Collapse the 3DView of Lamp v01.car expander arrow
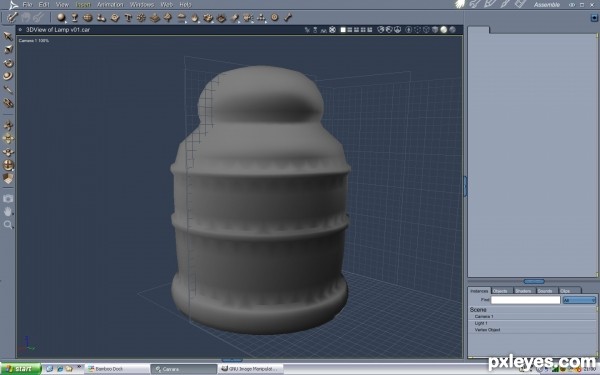This screenshot has width=600, height=375. [20, 29]
